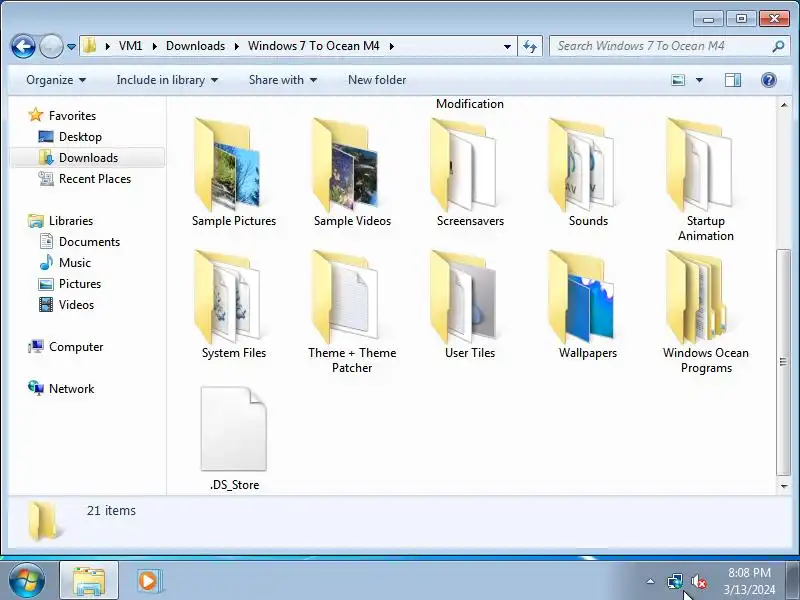
Task: Open the Sample Pictures folder
Action: coord(233,172)
